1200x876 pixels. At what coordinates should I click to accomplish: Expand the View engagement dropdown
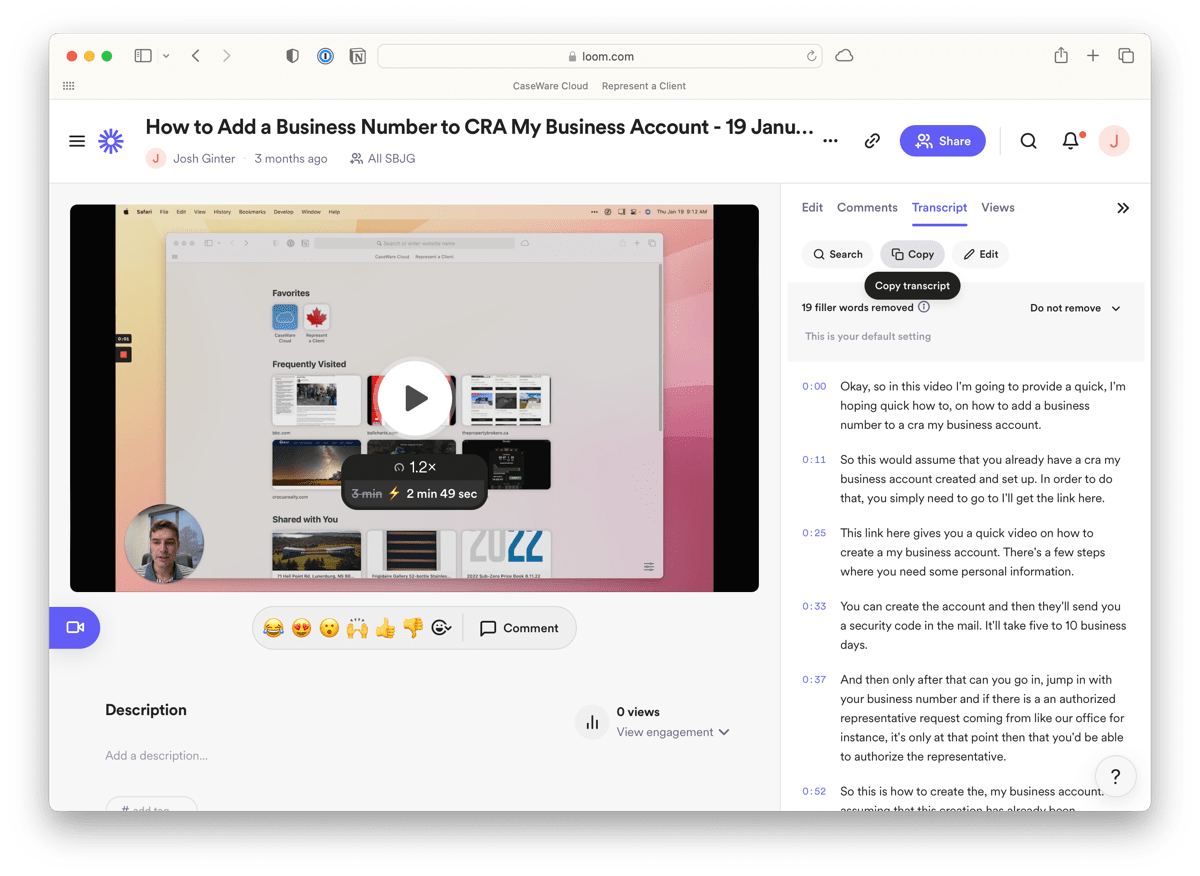coord(673,732)
